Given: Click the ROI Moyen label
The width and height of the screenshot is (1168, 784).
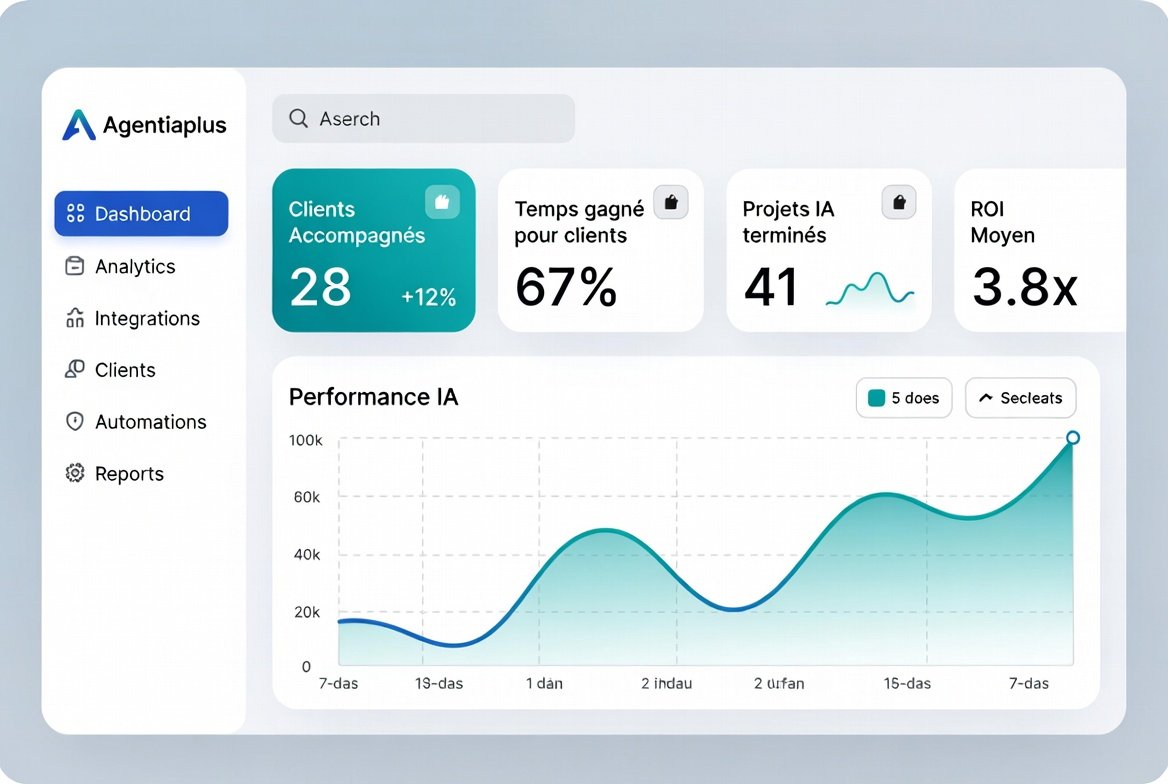Looking at the screenshot, I should pos(1003,222).
